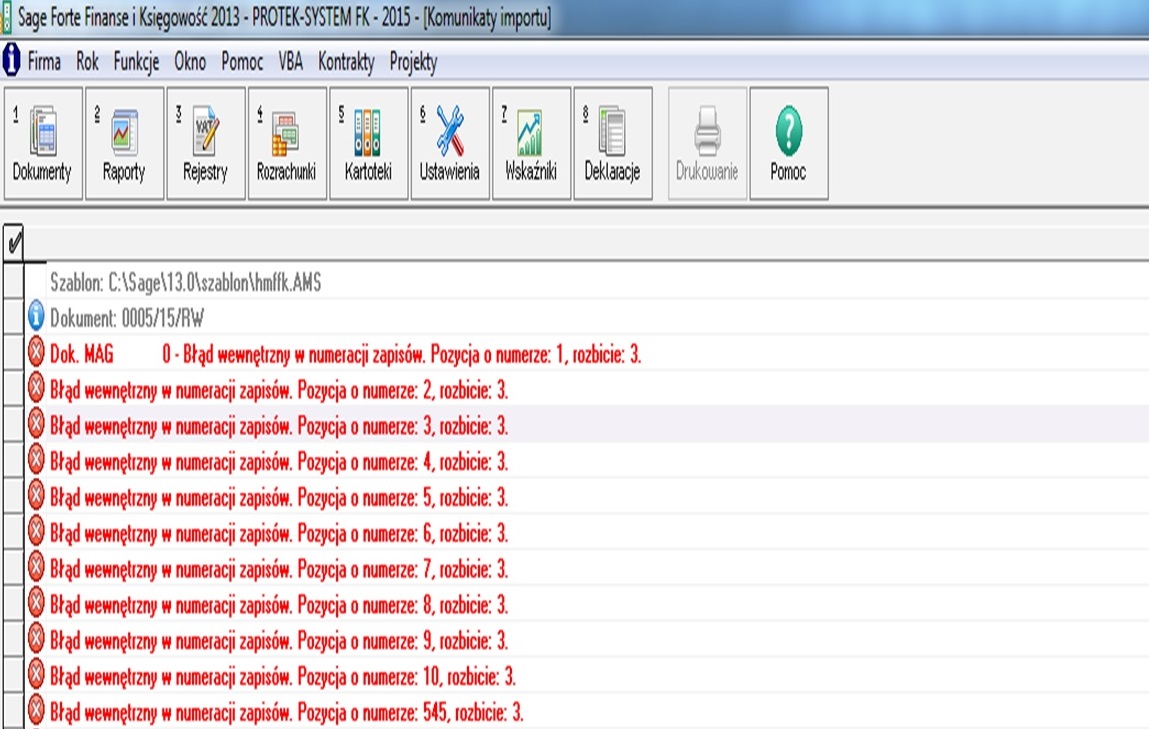
Task: Click the info icon left of Firma menu
Action: 12,61
